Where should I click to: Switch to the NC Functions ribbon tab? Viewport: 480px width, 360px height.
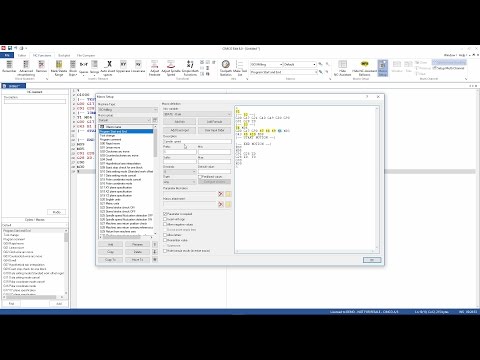point(42,55)
